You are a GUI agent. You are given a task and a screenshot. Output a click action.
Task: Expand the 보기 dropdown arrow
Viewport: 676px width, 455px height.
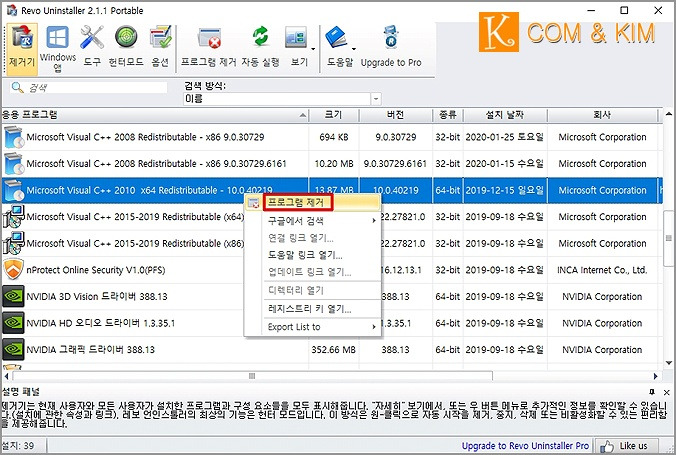[x=313, y=48]
